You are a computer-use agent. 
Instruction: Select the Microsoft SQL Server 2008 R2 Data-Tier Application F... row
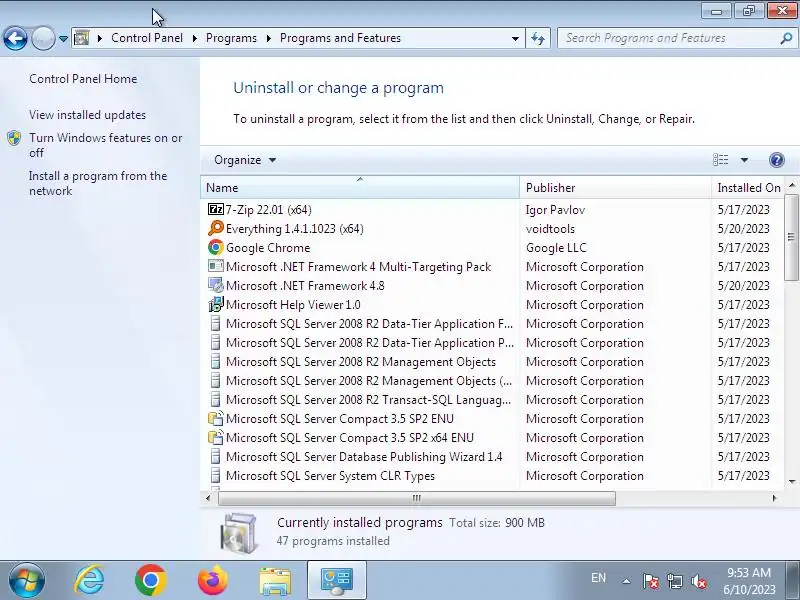(492, 324)
